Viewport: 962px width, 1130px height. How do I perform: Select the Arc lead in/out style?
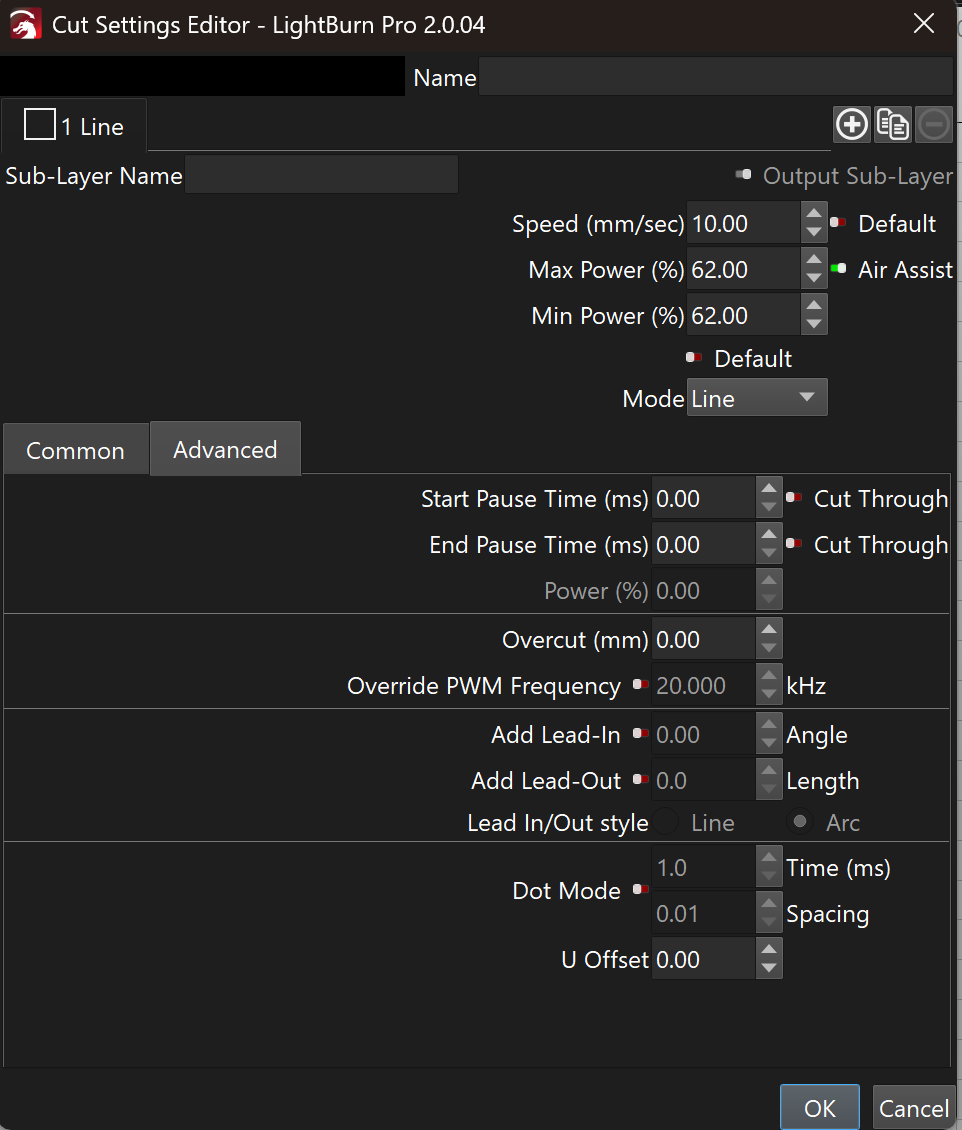(800, 822)
